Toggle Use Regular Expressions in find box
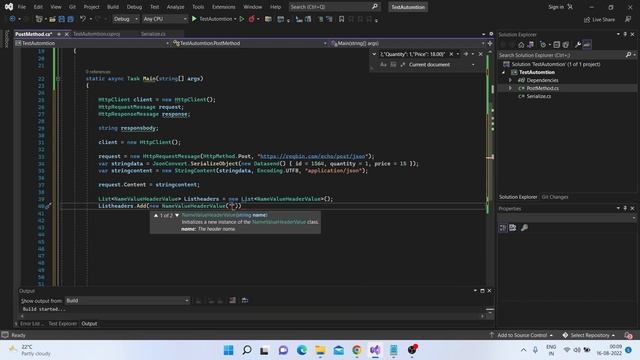The image size is (640, 360). [402, 64]
